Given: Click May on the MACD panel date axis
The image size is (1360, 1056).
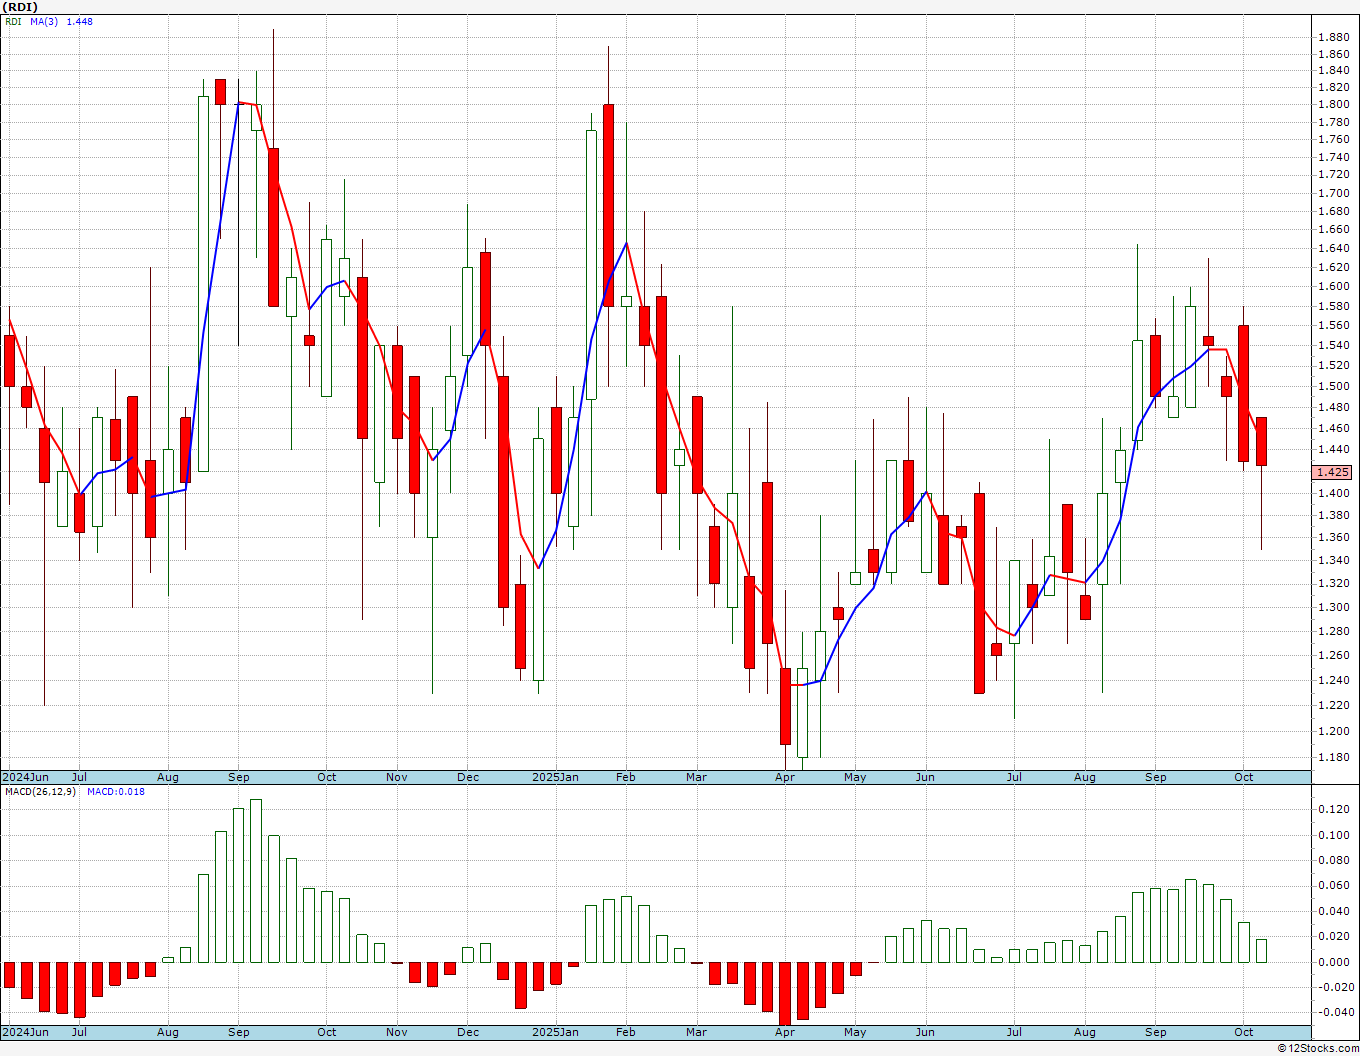Looking at the screenshot, I should tap(855, 1032).
